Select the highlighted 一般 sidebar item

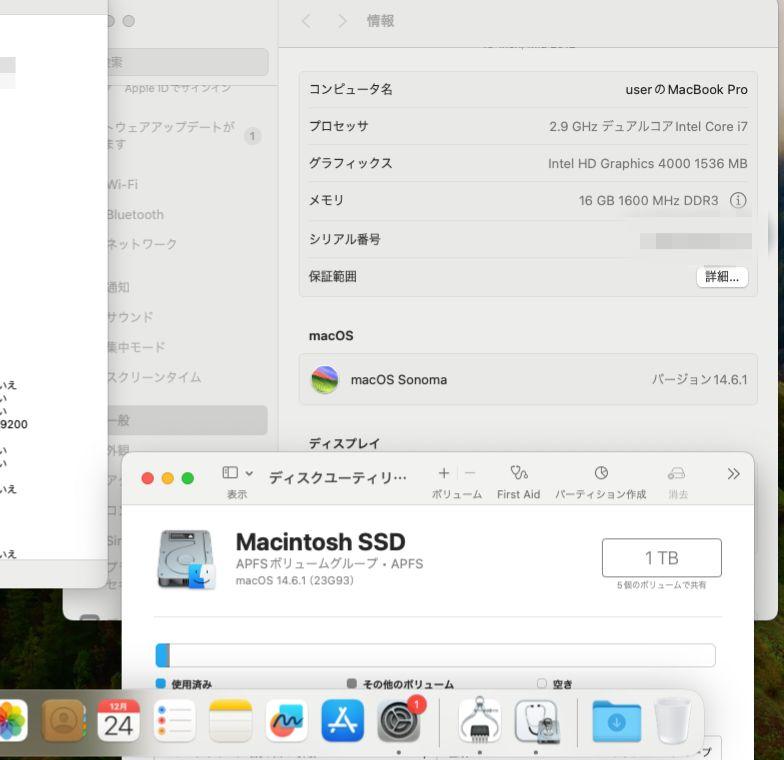click(x=188, y=420)
